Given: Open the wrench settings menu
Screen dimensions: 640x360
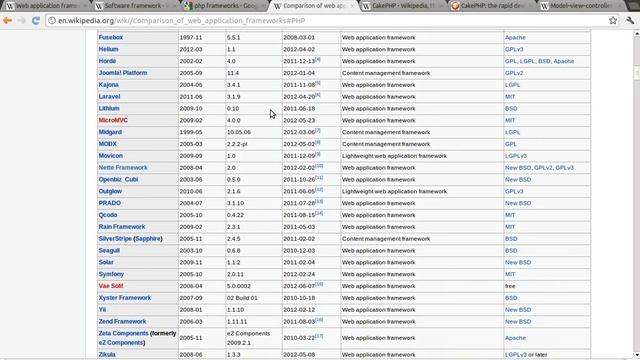Looking at the screenshot, I should pos(630,20).
